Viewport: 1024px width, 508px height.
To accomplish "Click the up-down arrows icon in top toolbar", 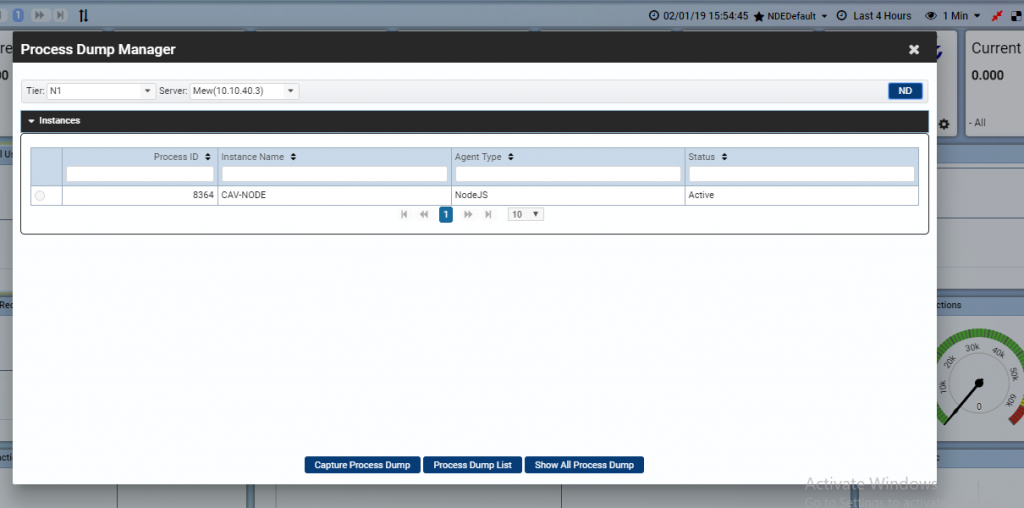I will pos(83,15).
